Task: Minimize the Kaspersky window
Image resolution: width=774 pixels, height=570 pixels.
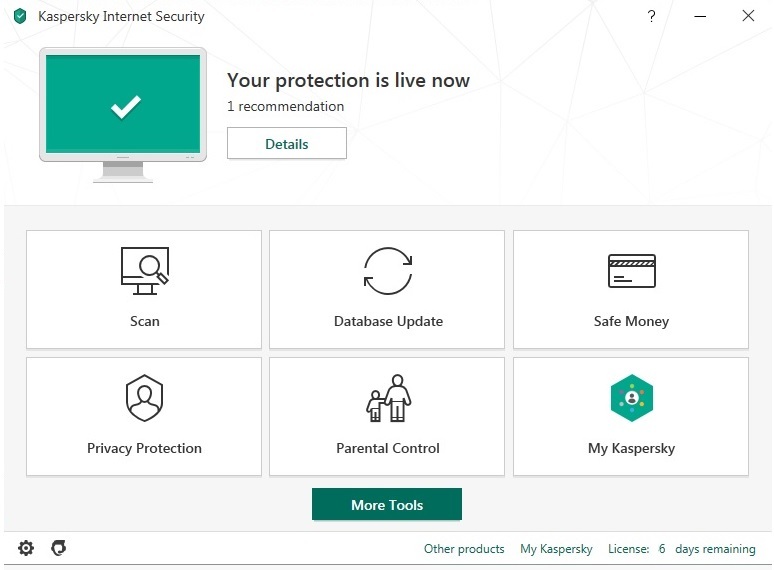Action: click(x=700, y=16)
